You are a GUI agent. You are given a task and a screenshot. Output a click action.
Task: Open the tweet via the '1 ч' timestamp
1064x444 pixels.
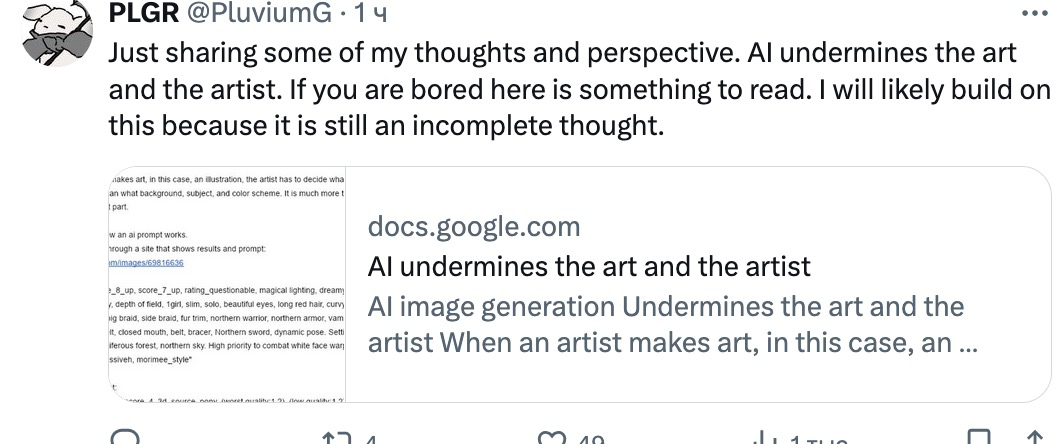point(357,16)
